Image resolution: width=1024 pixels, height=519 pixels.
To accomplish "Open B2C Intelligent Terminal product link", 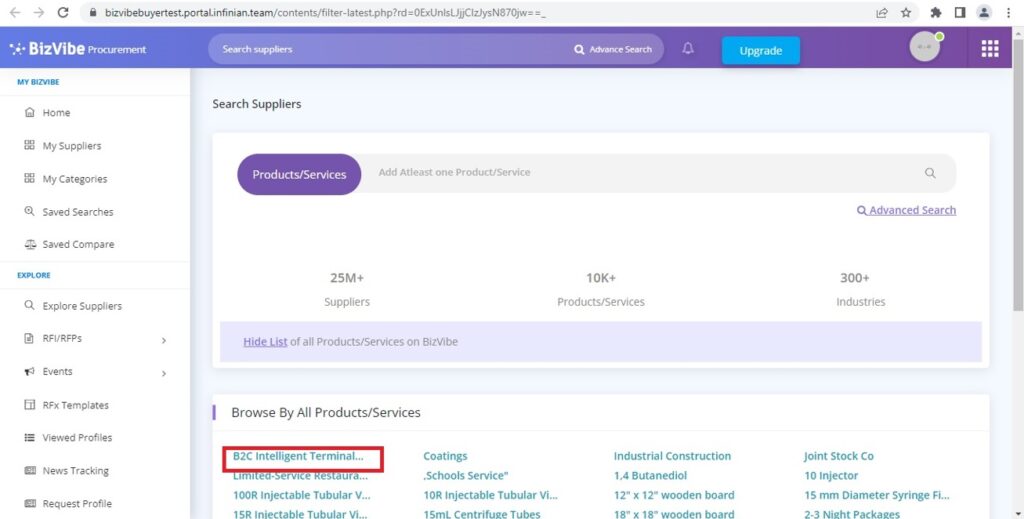I will tap(298, 456).
